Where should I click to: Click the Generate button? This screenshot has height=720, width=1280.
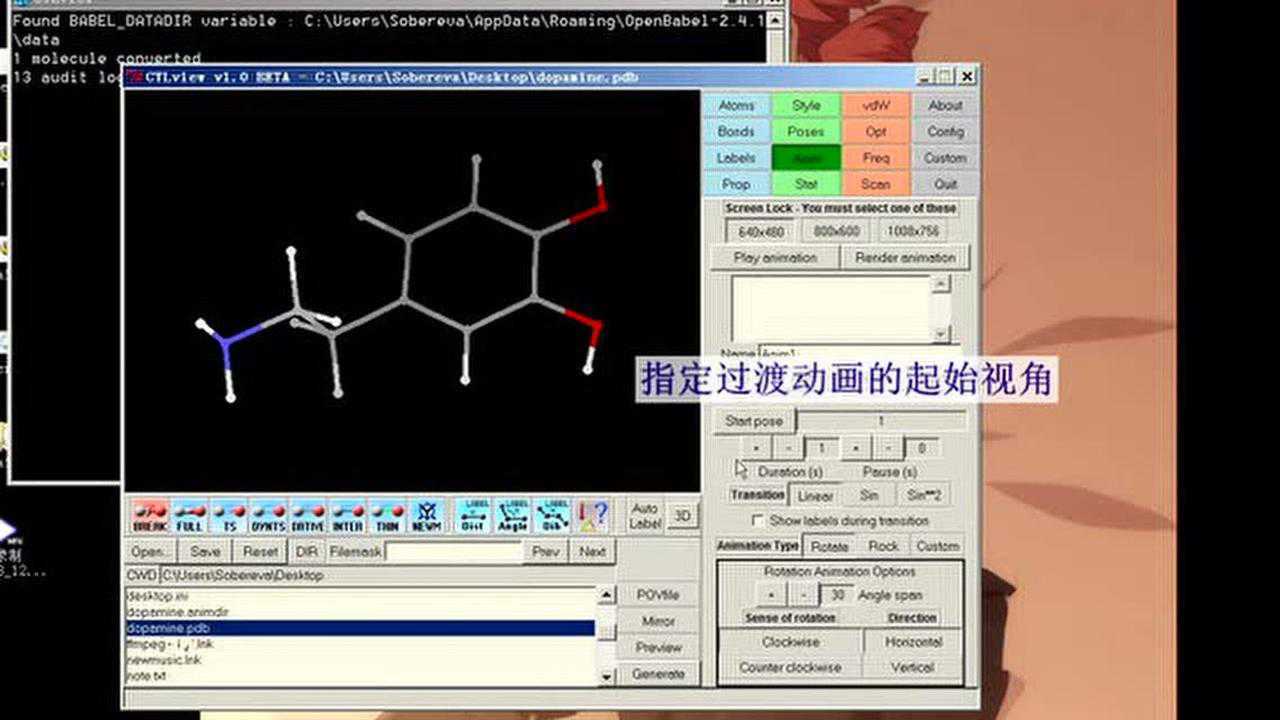pyautogui.click(x=659, y=673)
